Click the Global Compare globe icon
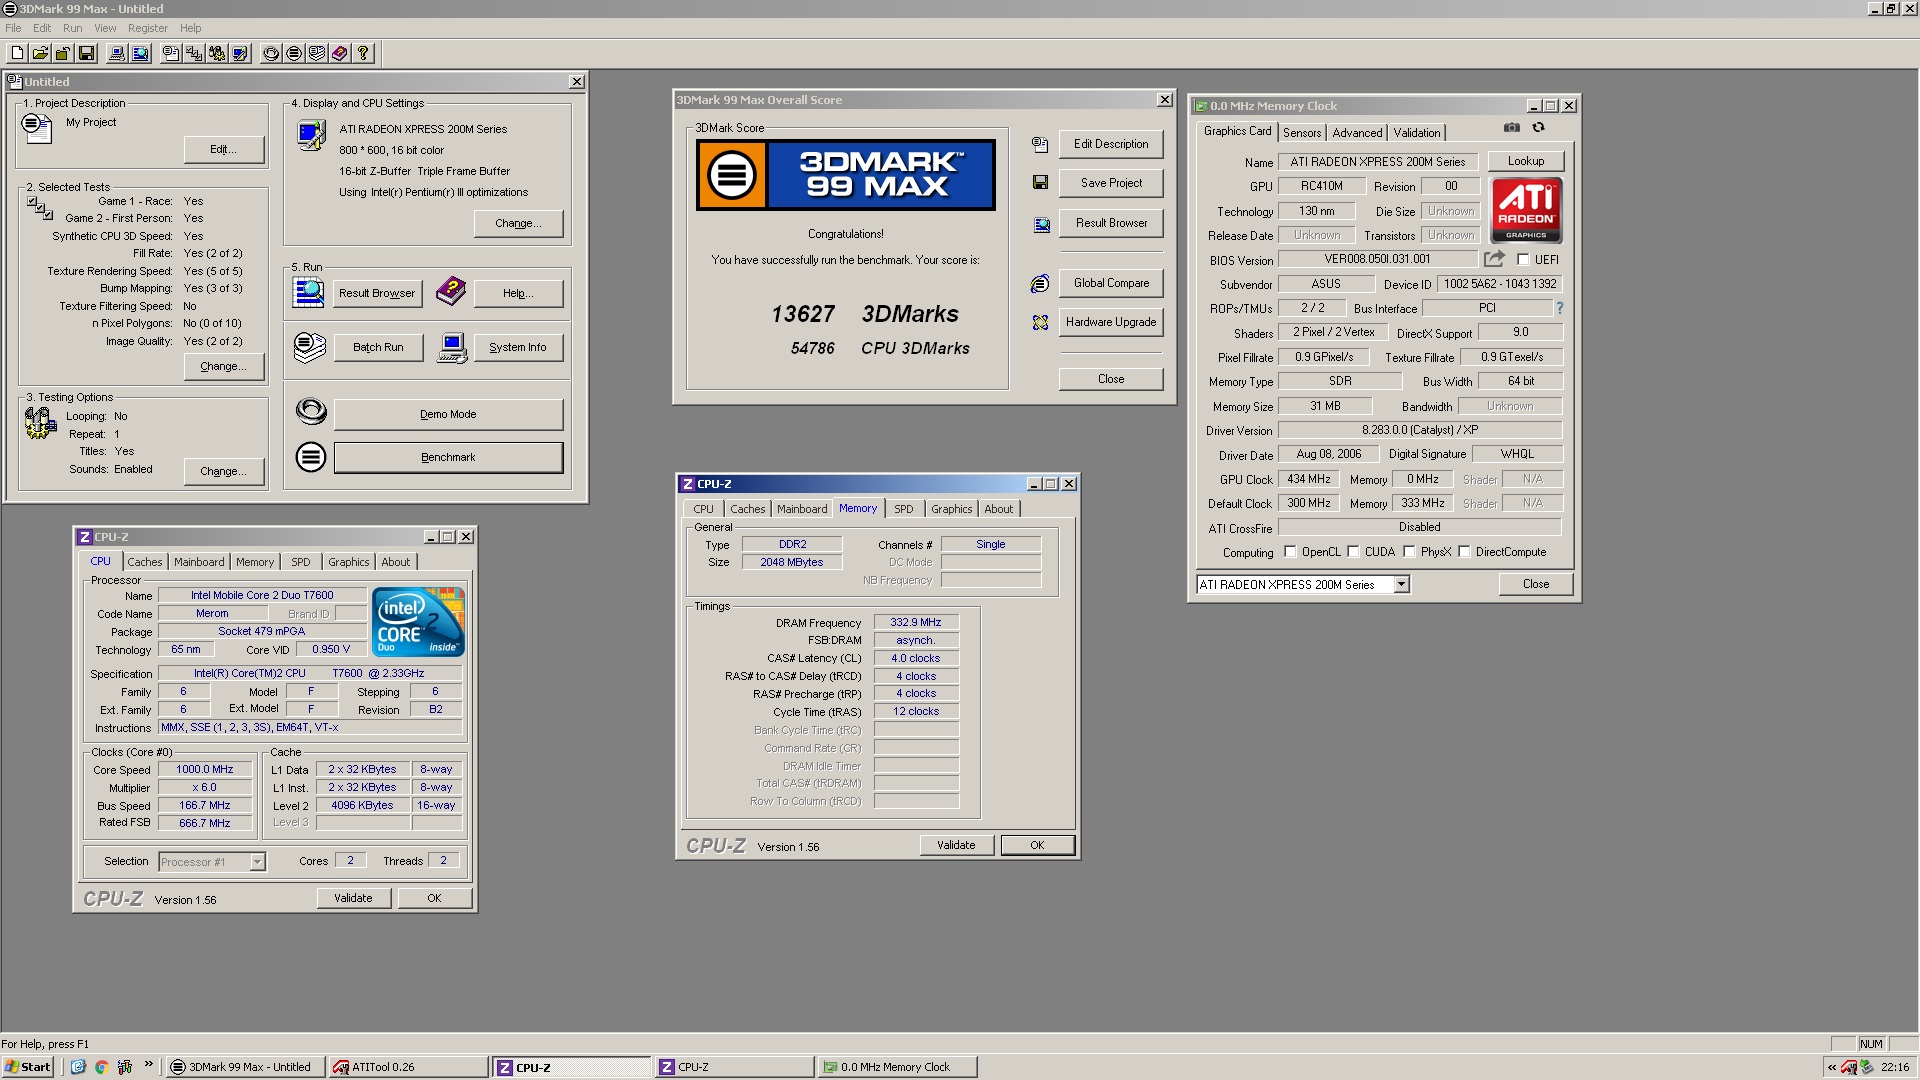This screenshot has height=1080, width=1920. tap(1040, 284)
